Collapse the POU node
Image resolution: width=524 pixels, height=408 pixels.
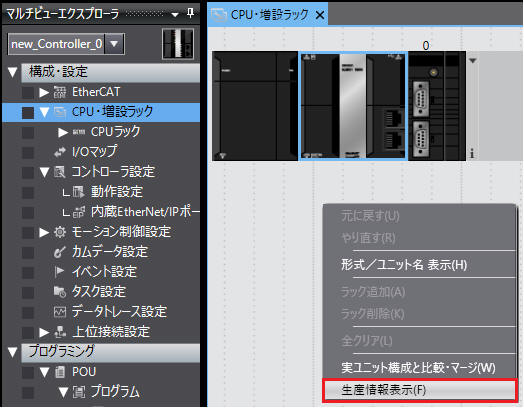pos(44,372)
